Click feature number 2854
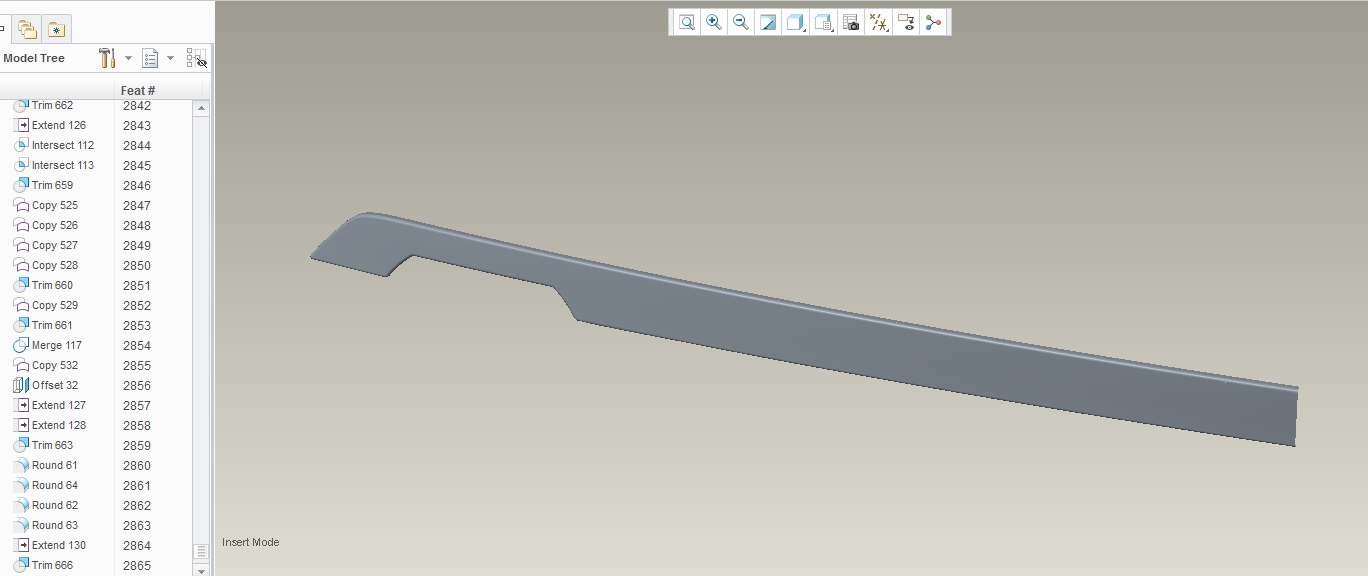The image size is (1368, 576). point(137,346)
